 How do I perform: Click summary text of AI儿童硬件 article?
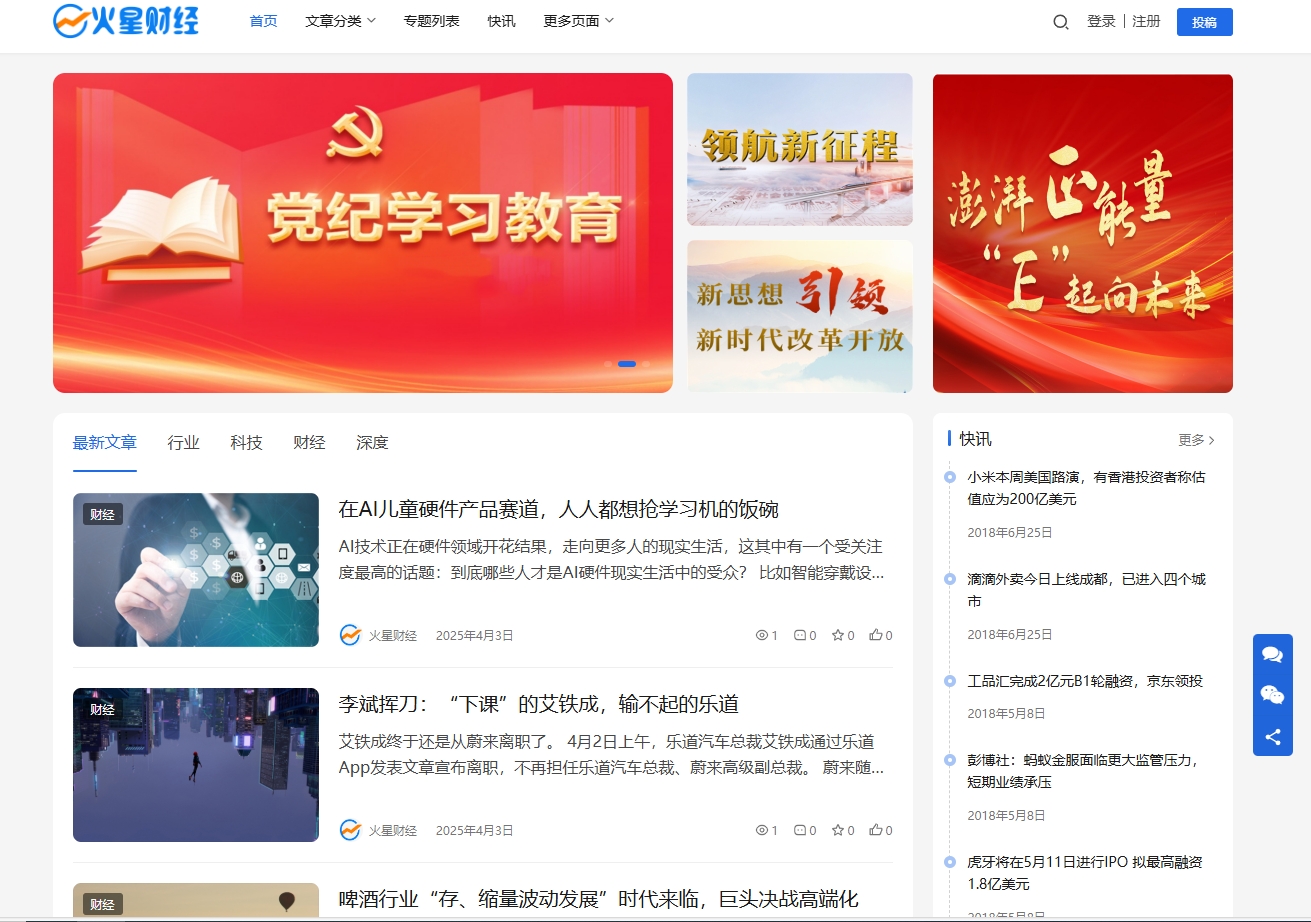611,560
